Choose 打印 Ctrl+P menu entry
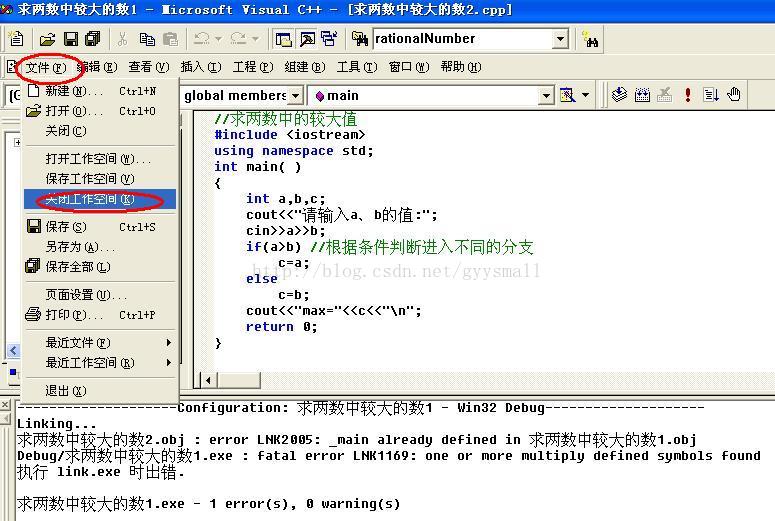The width and height of the screenshot is (775, 521). click(100, 314)
